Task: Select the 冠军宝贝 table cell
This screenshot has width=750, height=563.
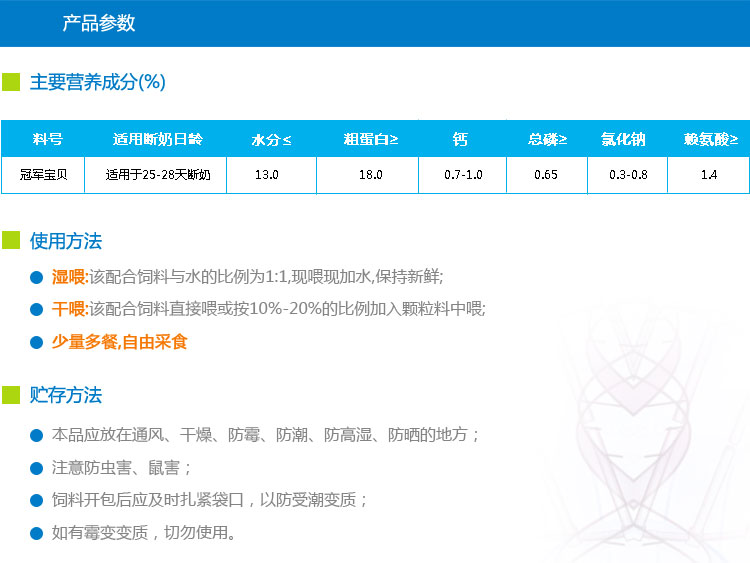Action: 42,175
